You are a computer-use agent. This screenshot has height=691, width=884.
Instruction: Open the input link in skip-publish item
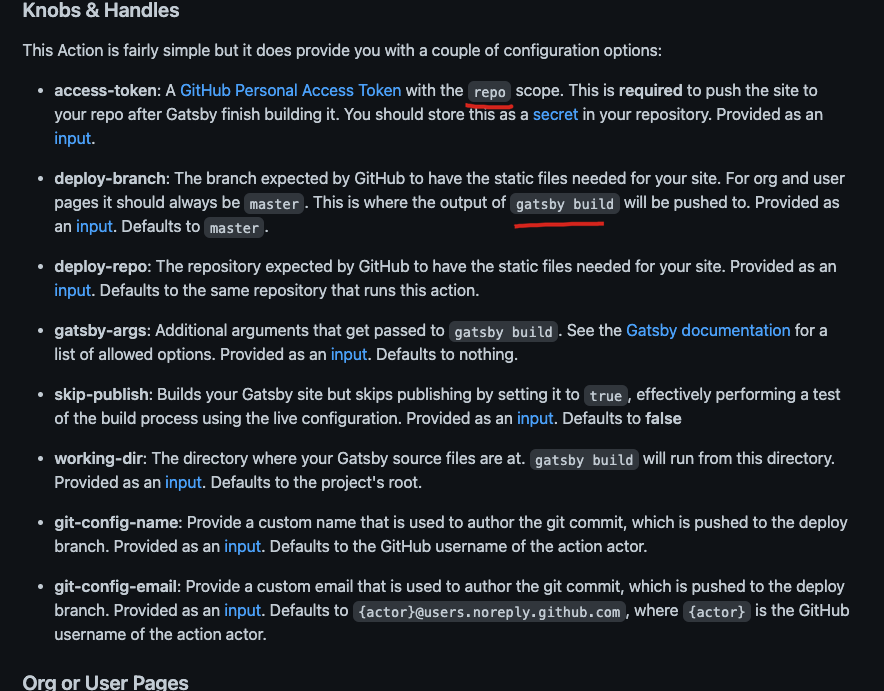click(x=535, y=418)
